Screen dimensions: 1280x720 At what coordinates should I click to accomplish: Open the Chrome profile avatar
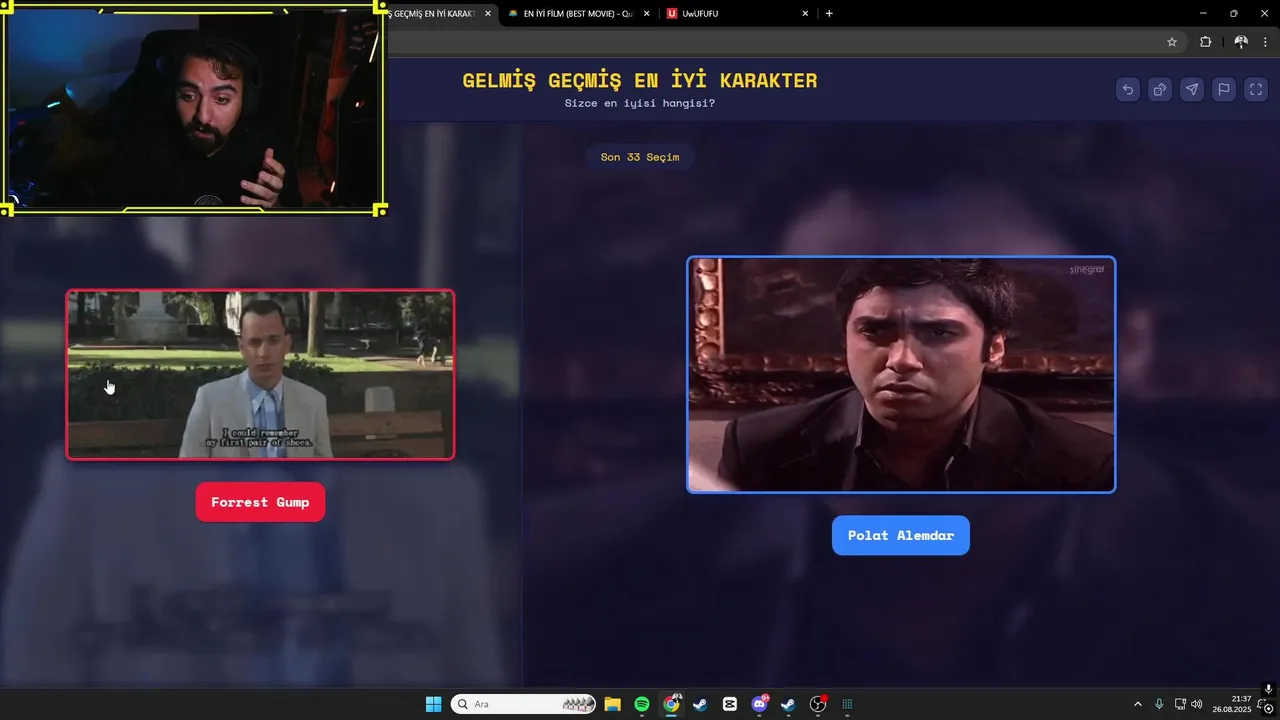coord(1241,42)
